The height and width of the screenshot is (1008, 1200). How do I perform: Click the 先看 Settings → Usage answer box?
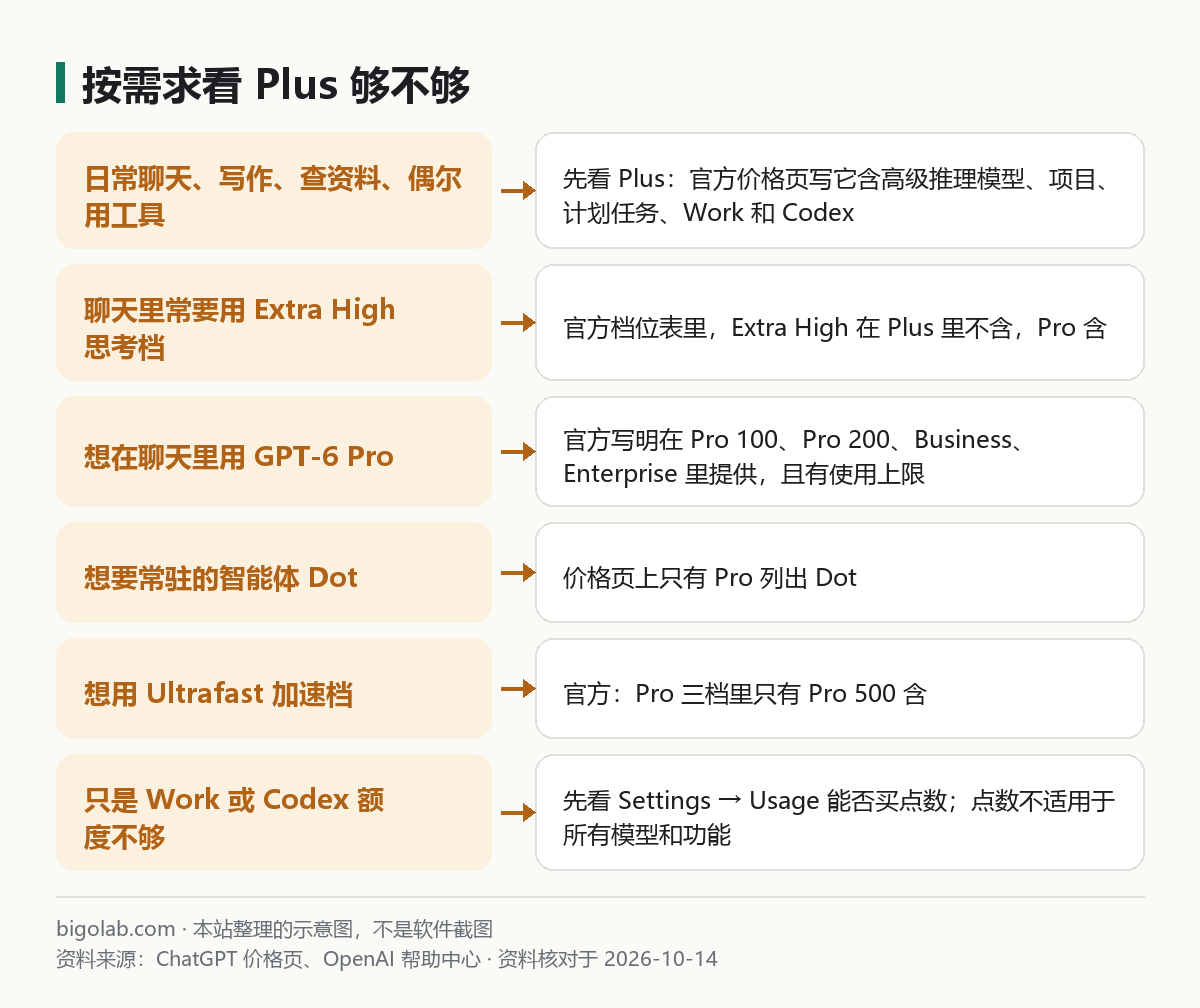click(x=840, y=813)
